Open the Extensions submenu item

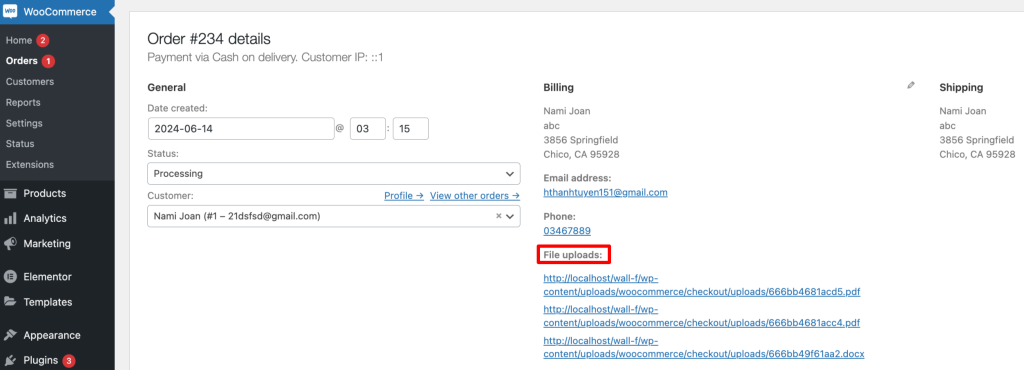point(30,164)
